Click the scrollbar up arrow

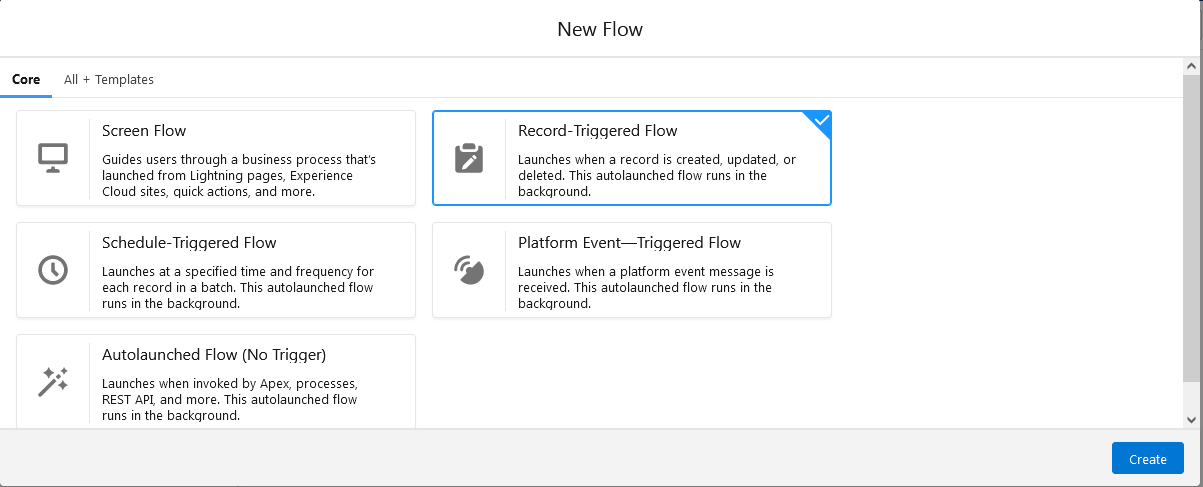(x=1191, y=65)
